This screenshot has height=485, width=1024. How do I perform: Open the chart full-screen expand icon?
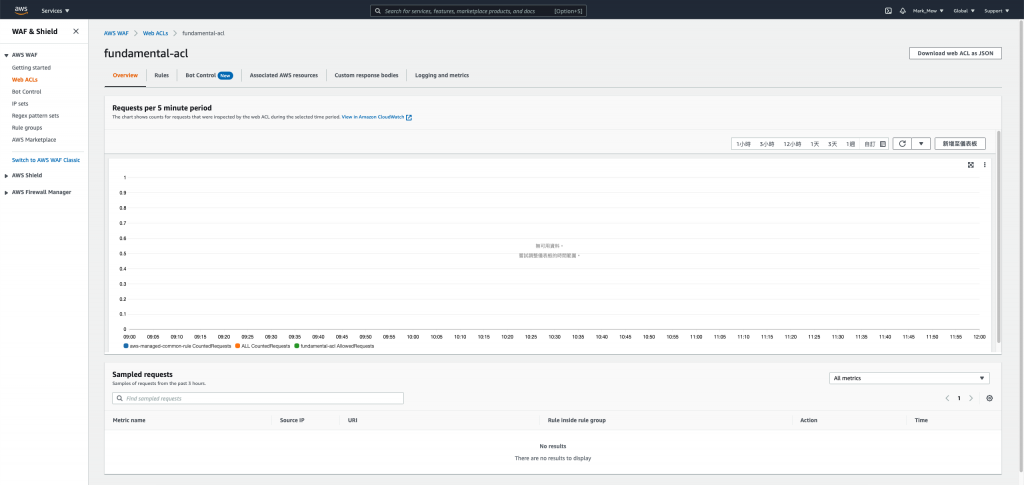970,165
